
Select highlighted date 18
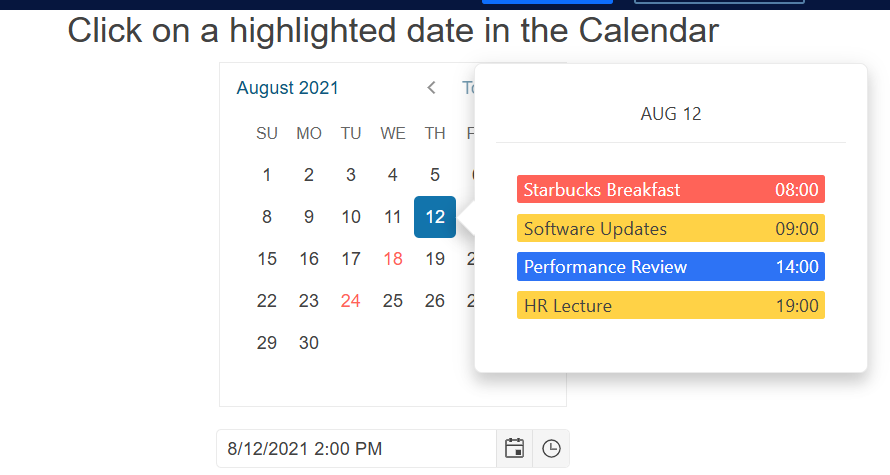[x=393, y=259]
